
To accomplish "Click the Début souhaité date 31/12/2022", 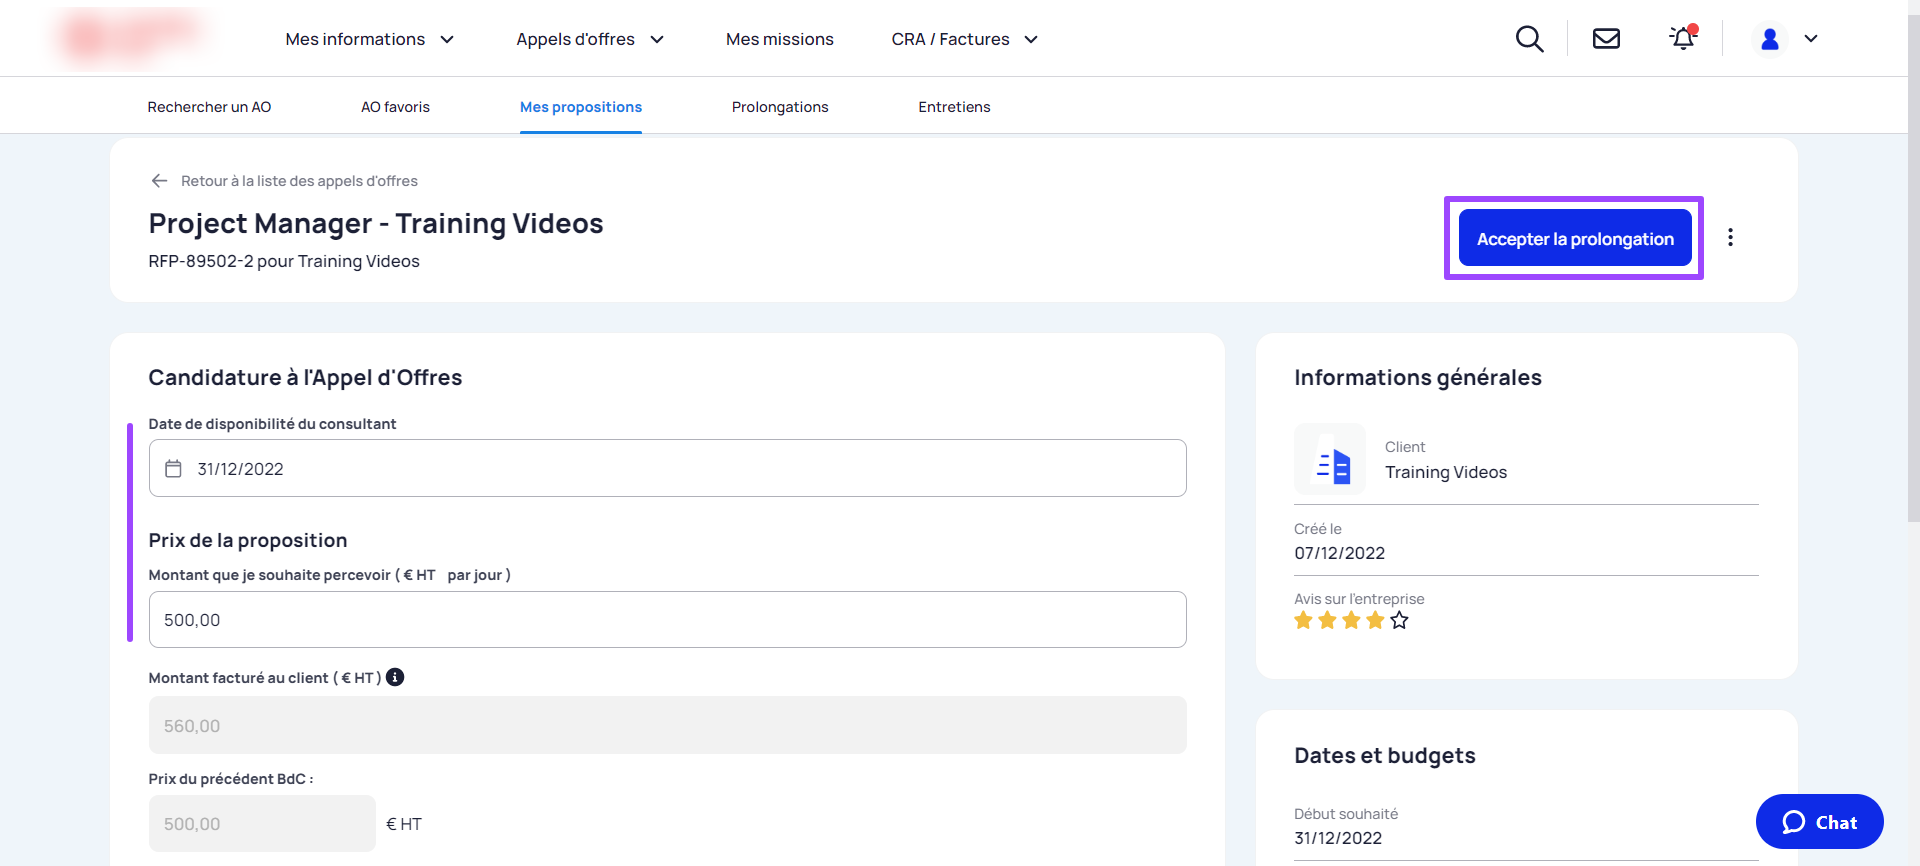I will 1338,838.
